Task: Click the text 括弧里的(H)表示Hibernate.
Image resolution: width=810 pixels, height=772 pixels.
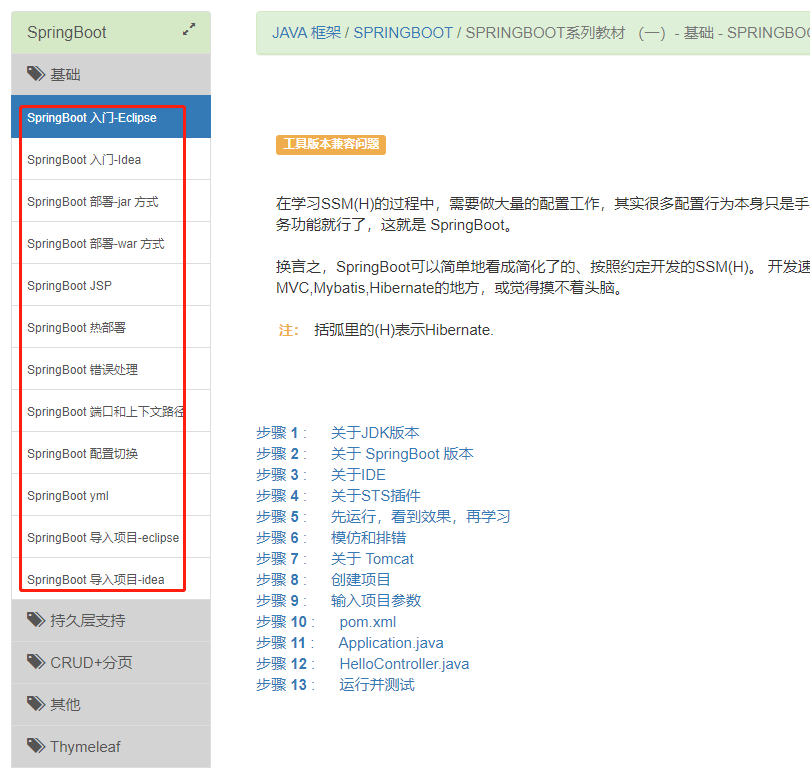Action: click(403, 330)
